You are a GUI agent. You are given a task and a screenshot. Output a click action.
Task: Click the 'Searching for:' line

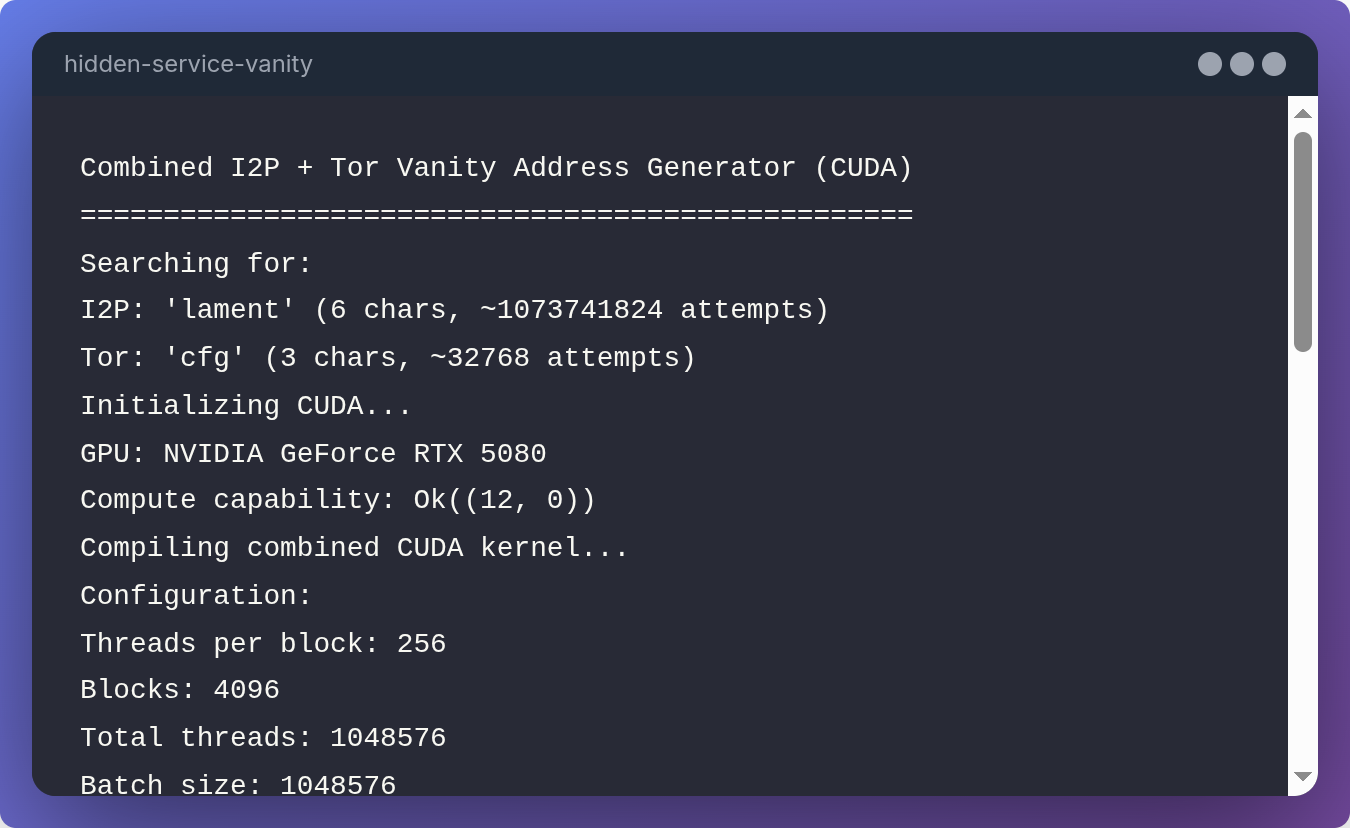[196, 264]
